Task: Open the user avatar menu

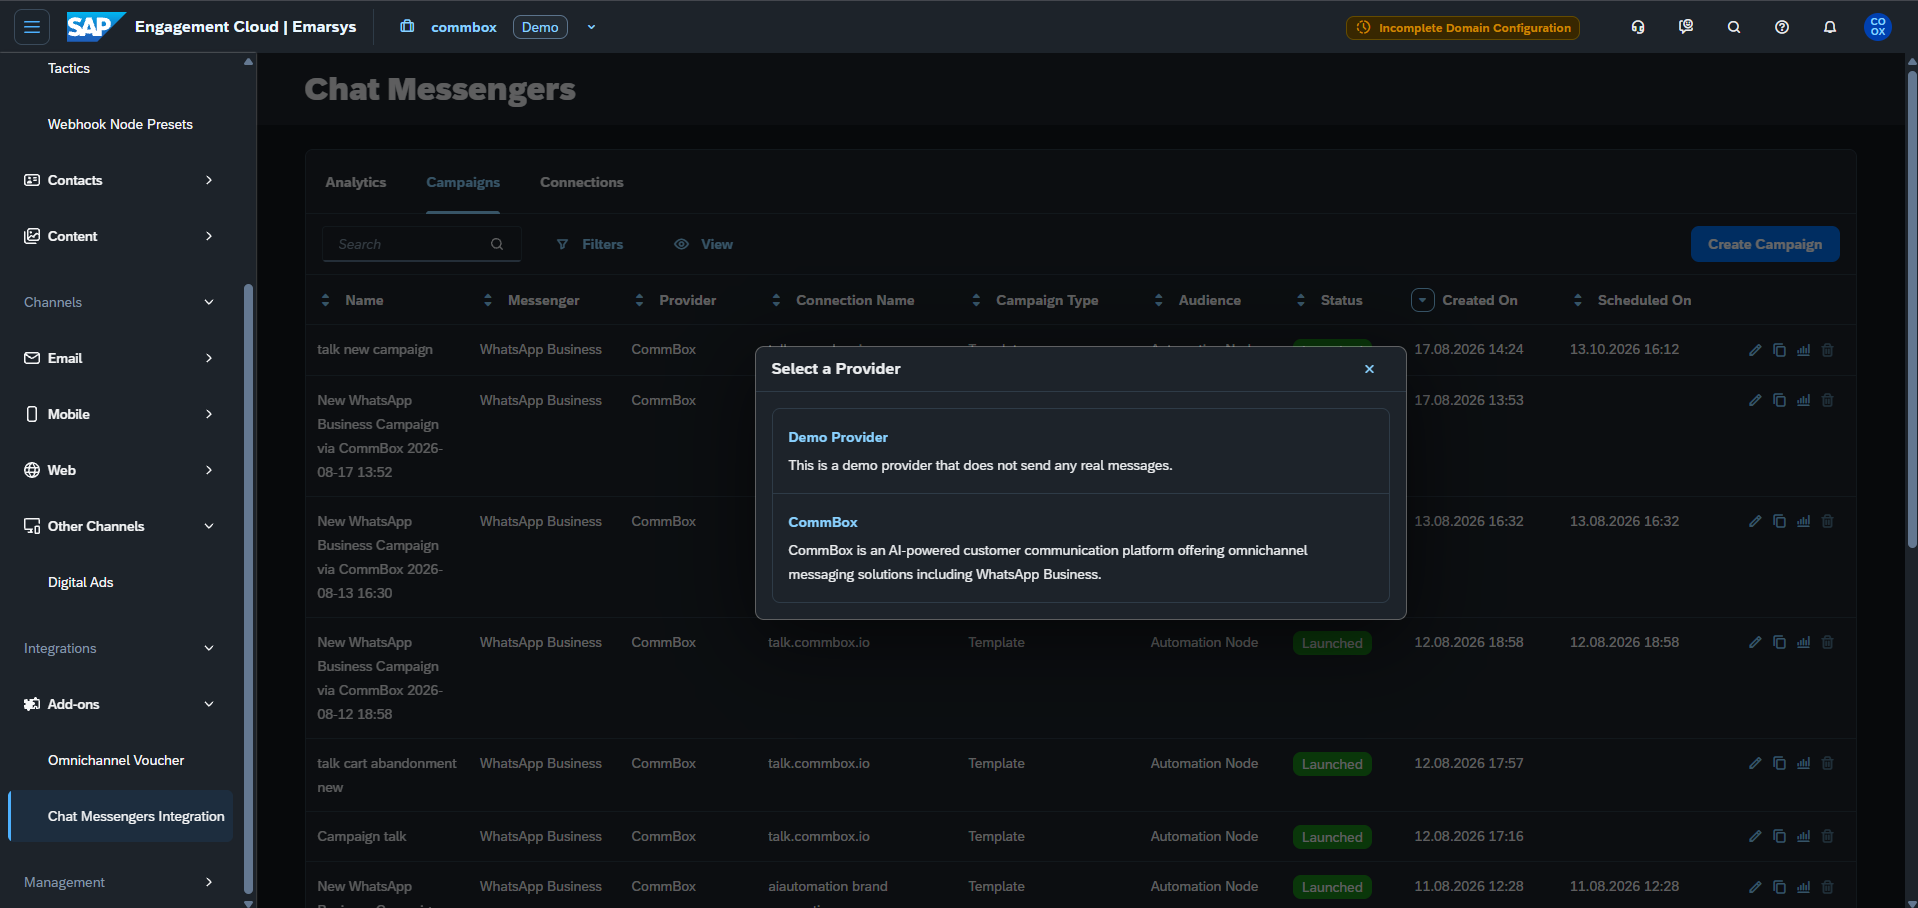Action: [x=1878, y=27]
